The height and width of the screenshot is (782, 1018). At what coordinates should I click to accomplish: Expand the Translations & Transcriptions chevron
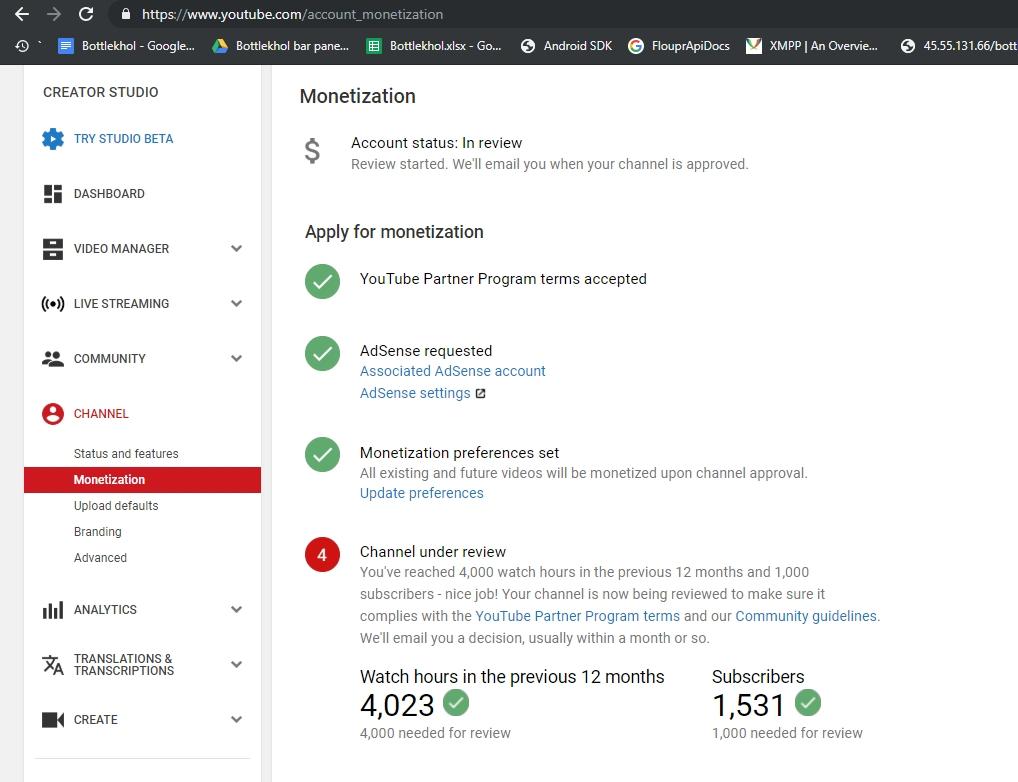236,664
